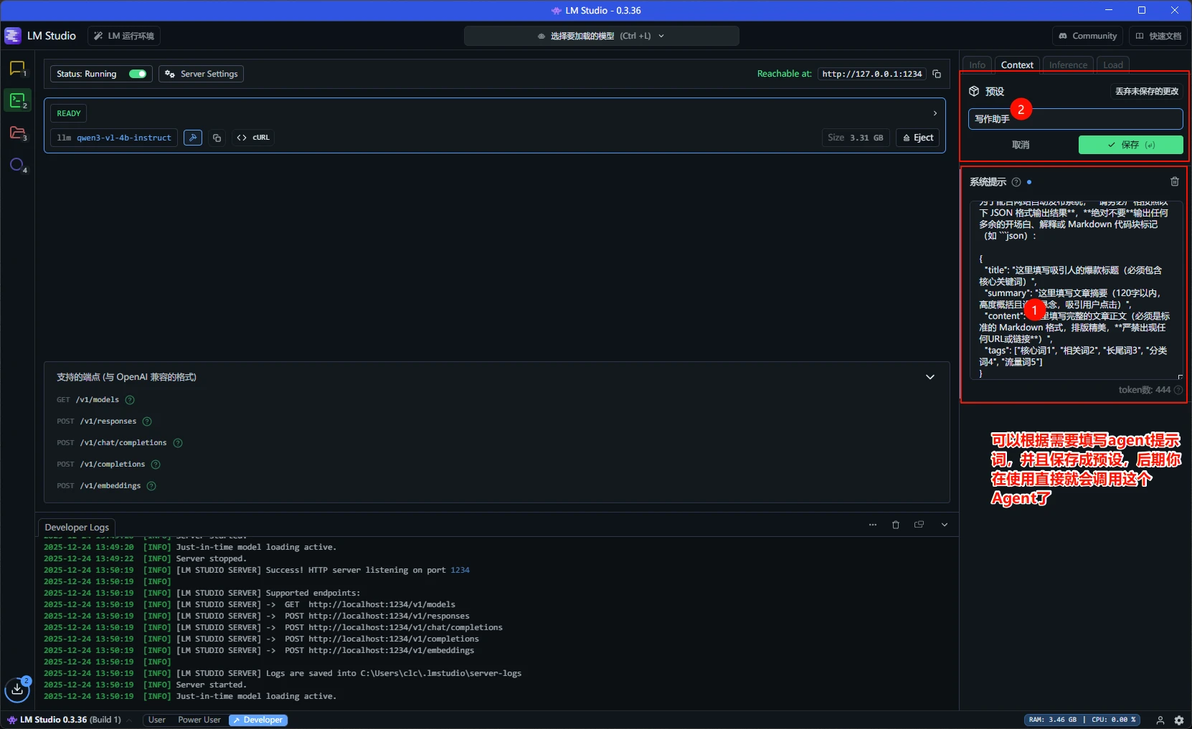Click the READY status badge
Image resolution: width=1192 pixels, height=729 pixels.
click(x=68, y=113)
